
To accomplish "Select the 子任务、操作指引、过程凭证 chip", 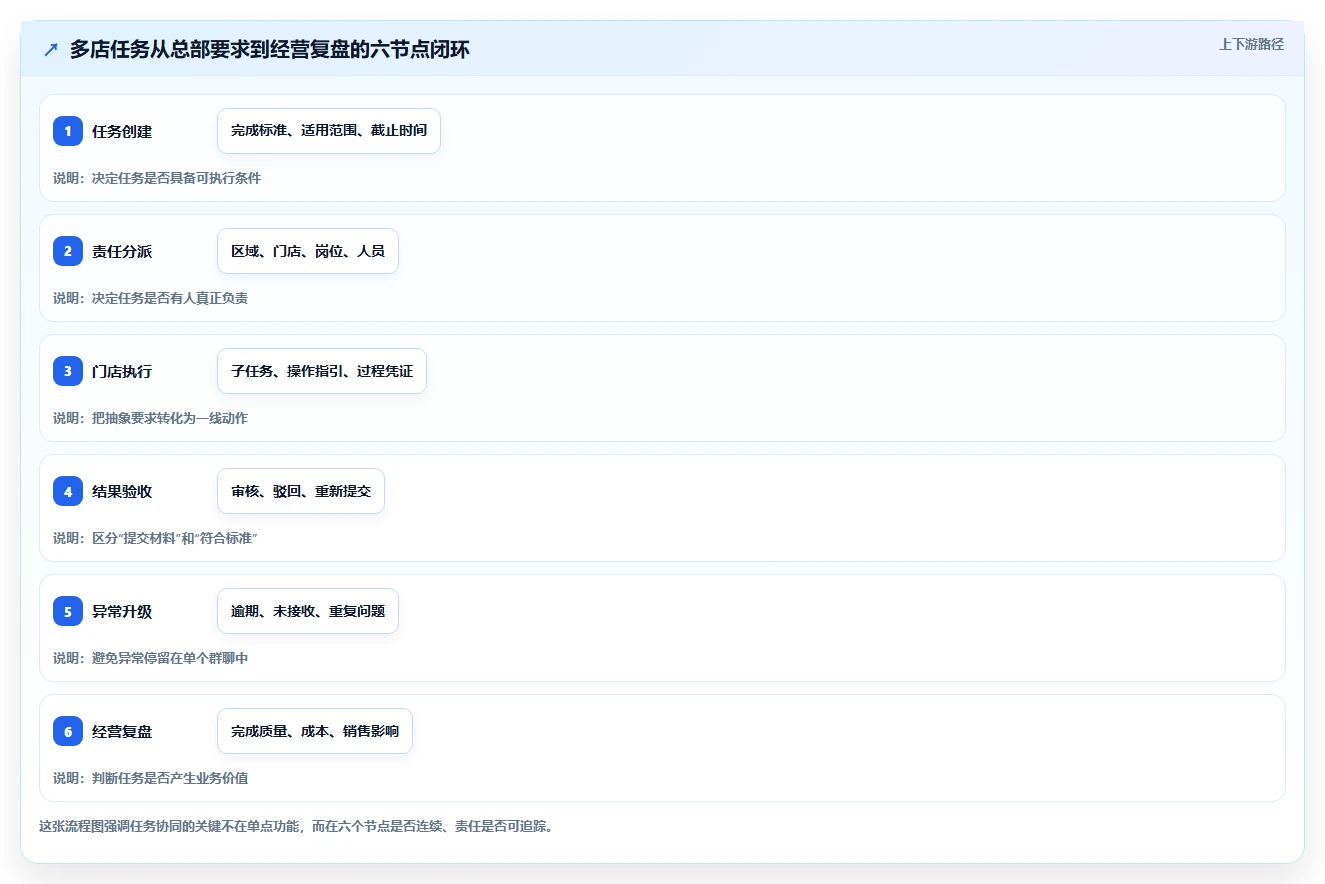I will (x=322, y=371).
